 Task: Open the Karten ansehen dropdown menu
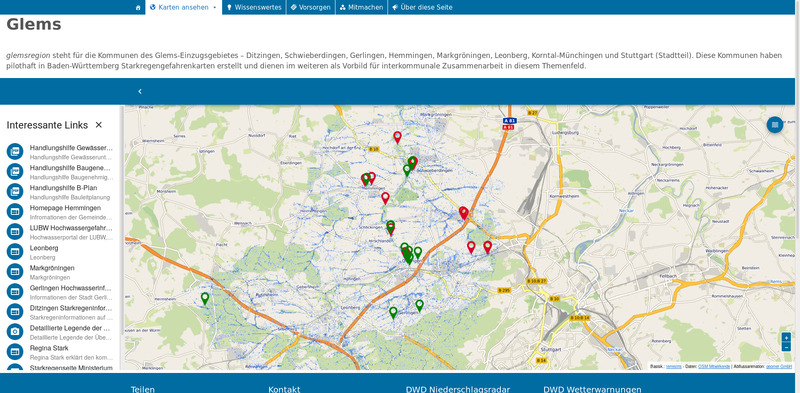click(x=184, y=7)
